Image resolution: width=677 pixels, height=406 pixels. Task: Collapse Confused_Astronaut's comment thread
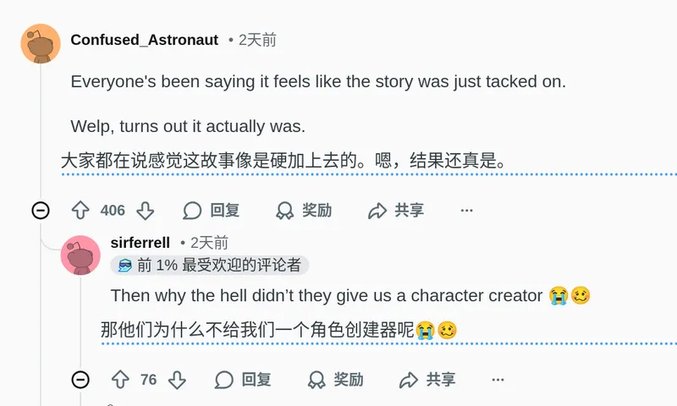tap(41, 210)
